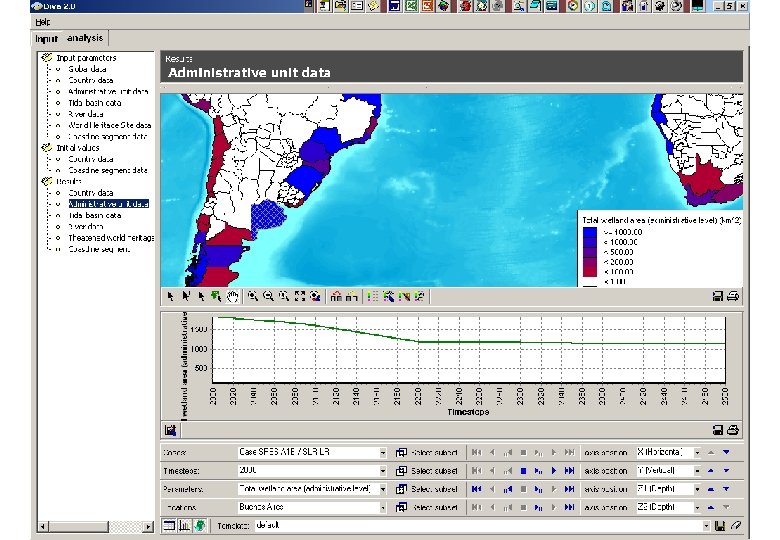The height and width of the screenshot is (540, 780).
Task: Open select subset icon for Parameters row
Action: pyautogui.click(x=401, y=489)
